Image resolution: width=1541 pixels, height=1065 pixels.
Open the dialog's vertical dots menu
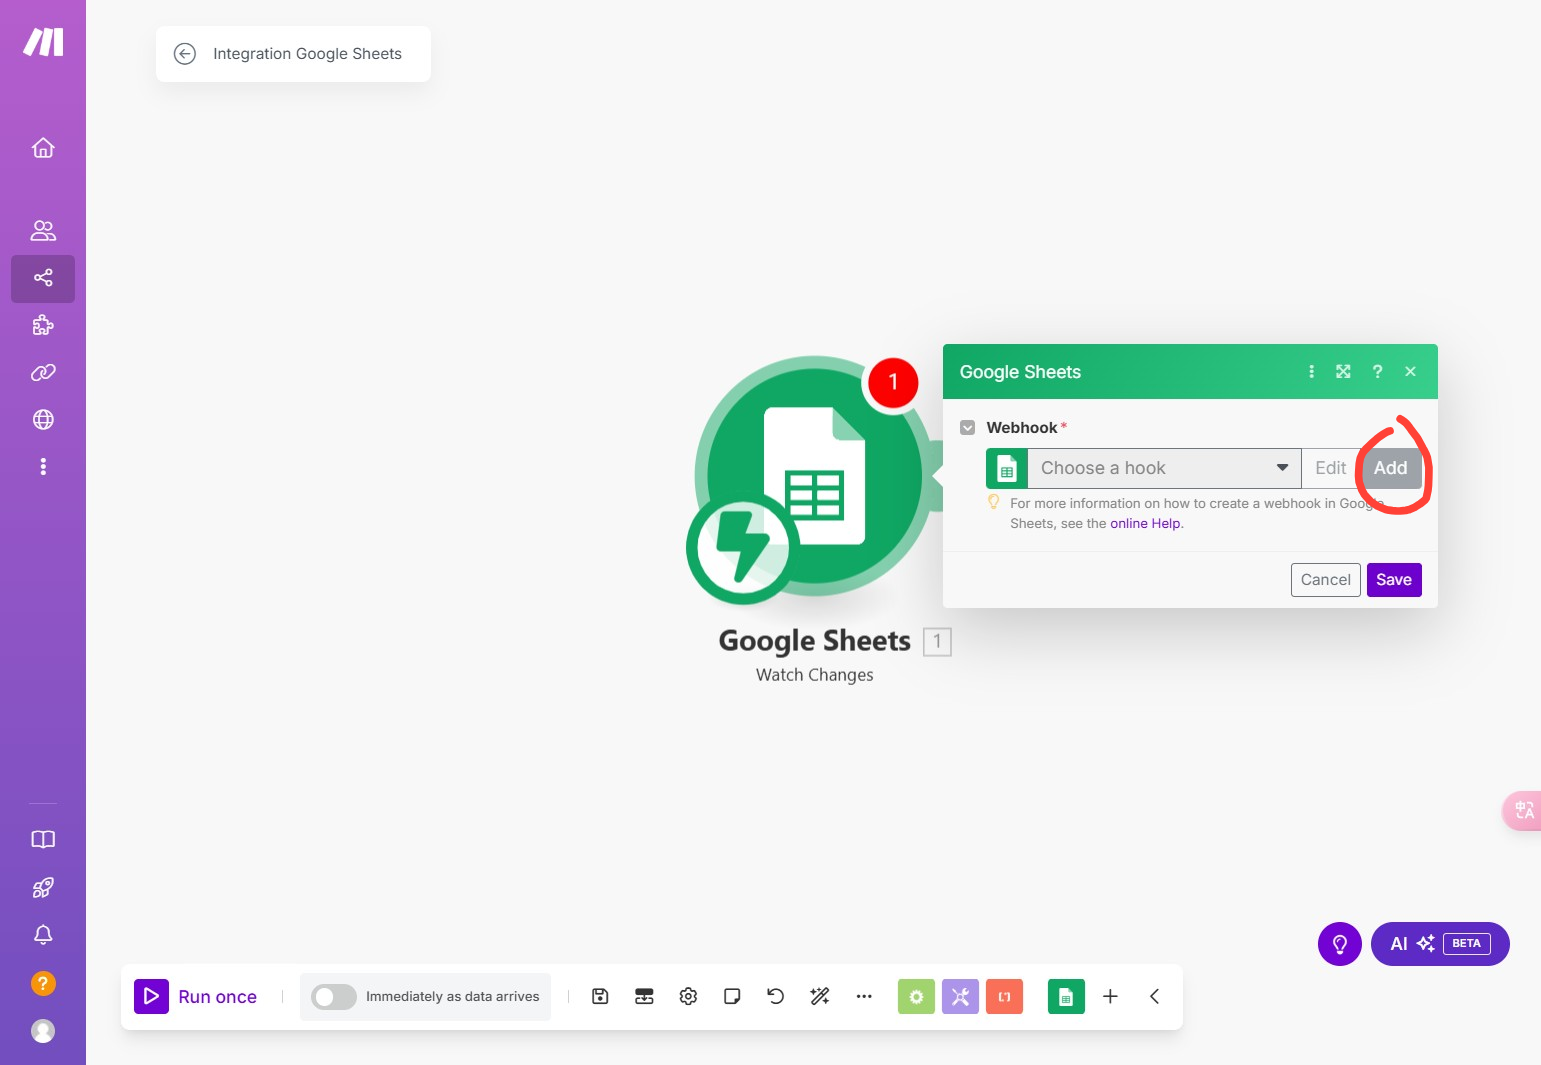tap(1311, 372)
